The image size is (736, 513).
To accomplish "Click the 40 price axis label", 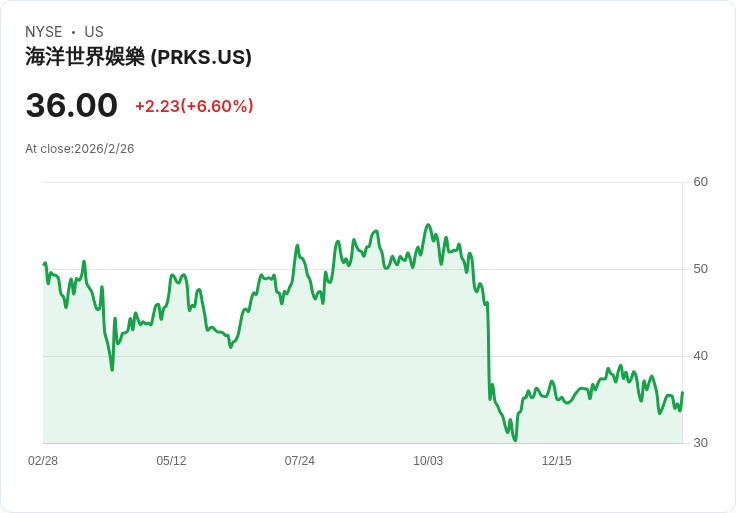I will [700, 356].
